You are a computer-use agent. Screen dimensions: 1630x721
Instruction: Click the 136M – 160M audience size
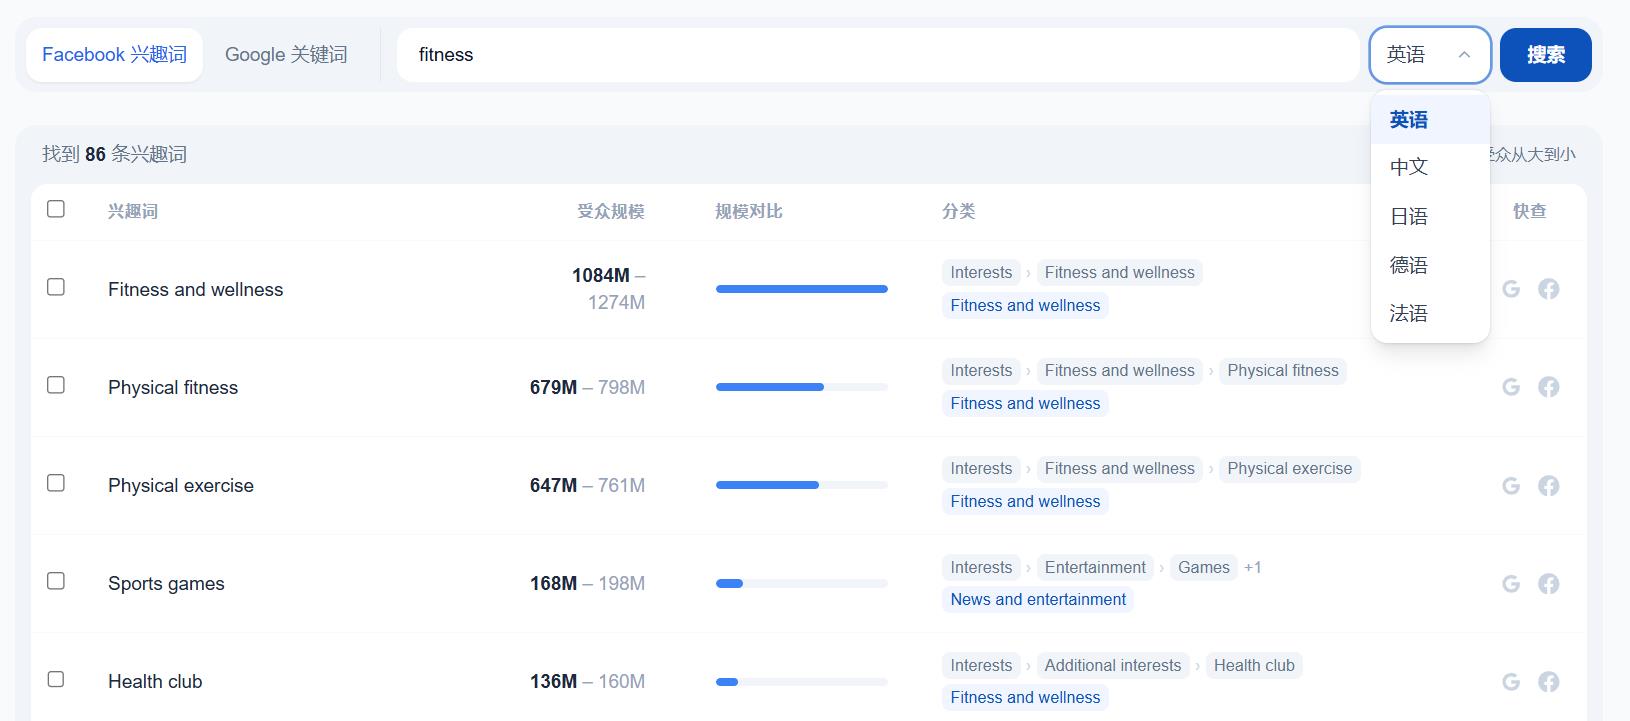[587, 681]
